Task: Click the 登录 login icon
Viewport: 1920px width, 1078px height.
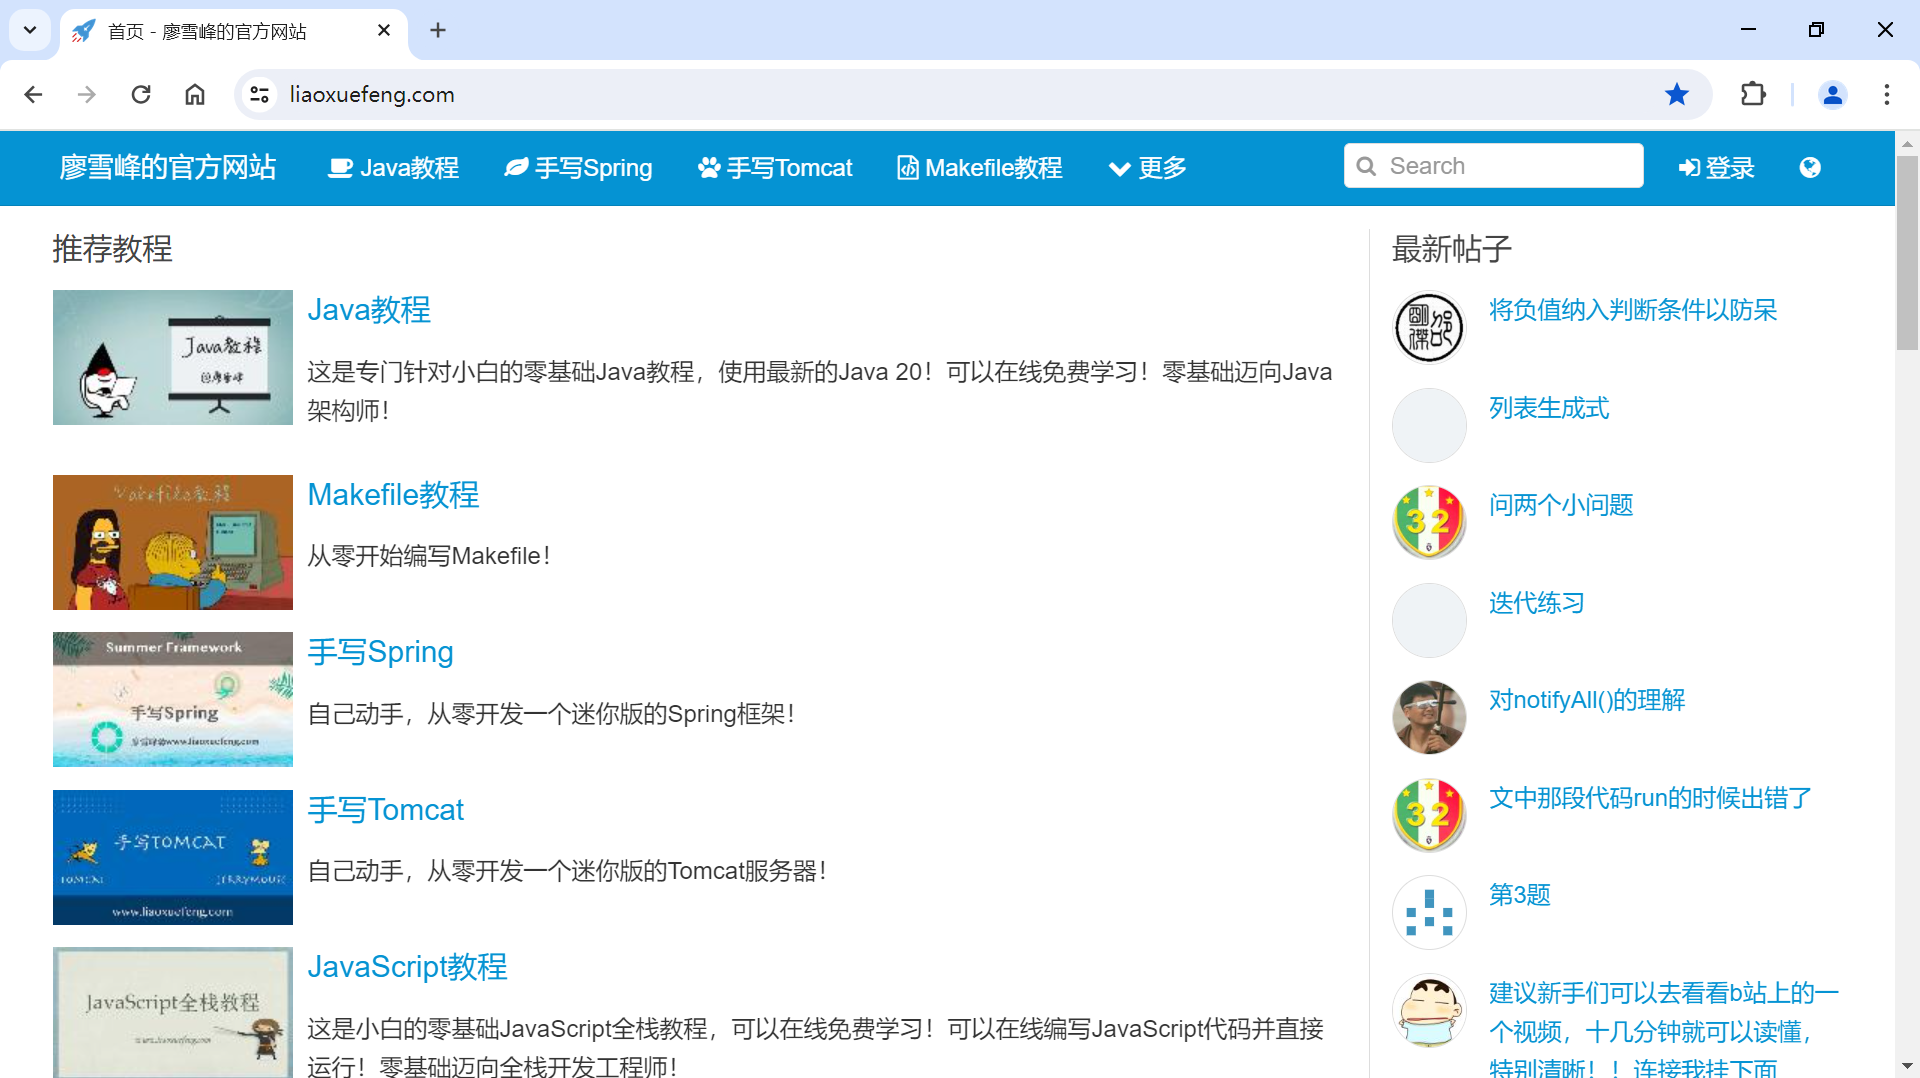Action: pyautogui.click(x=1689, y=168)
